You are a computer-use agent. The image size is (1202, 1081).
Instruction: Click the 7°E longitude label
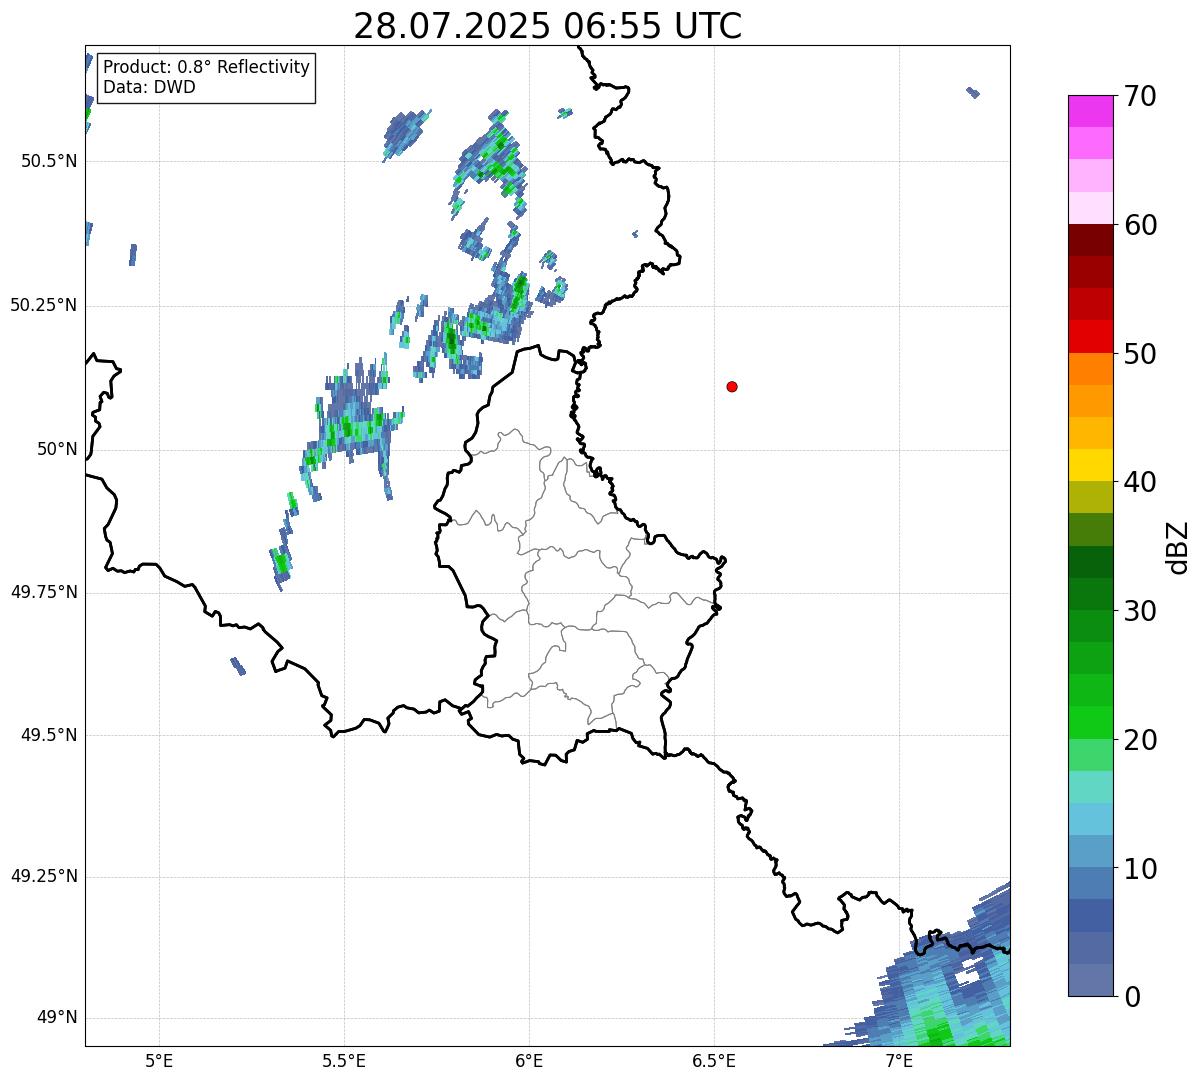point(899,1060)
